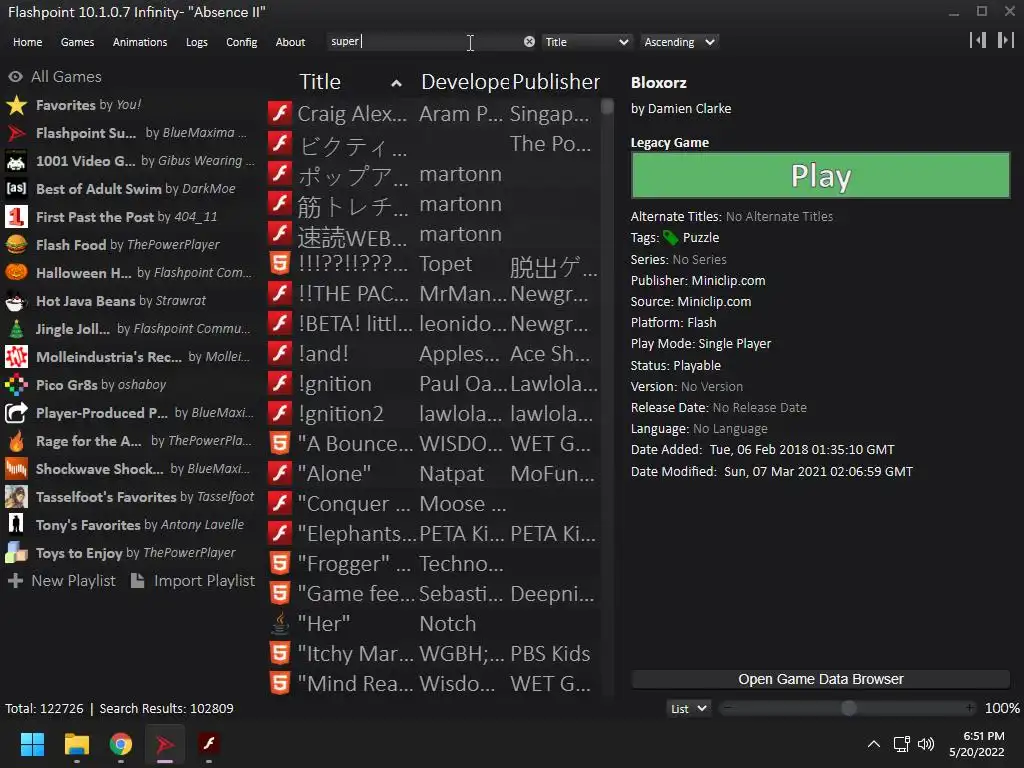Click the zoom slider minus end
This screenshot has width=1024, height=768.
(728, 709)
